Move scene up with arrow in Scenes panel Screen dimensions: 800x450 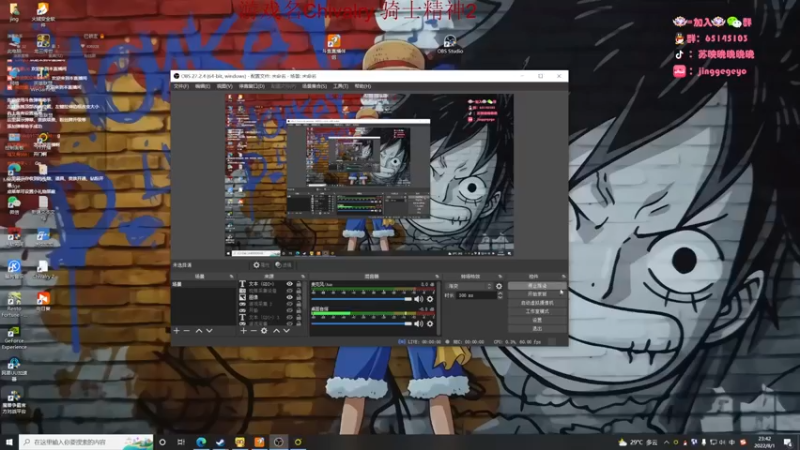click(x=199, y=331)
